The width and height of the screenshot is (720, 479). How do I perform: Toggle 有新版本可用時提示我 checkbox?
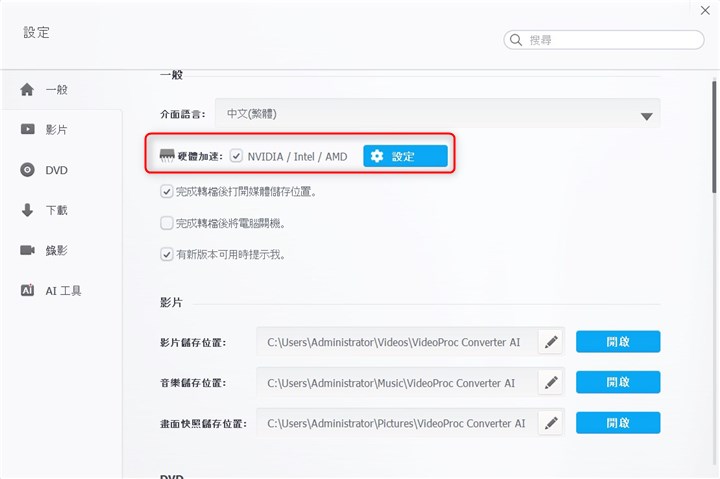[166, 254]
